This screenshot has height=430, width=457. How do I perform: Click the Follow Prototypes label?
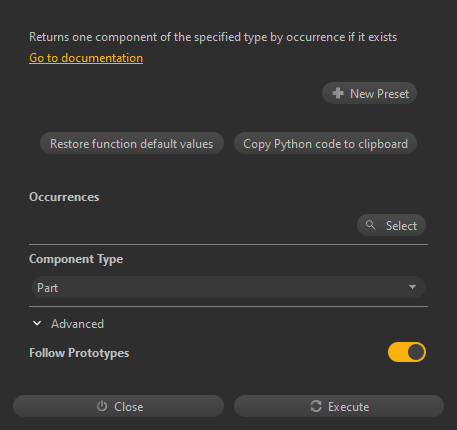(x=79, y=353)
